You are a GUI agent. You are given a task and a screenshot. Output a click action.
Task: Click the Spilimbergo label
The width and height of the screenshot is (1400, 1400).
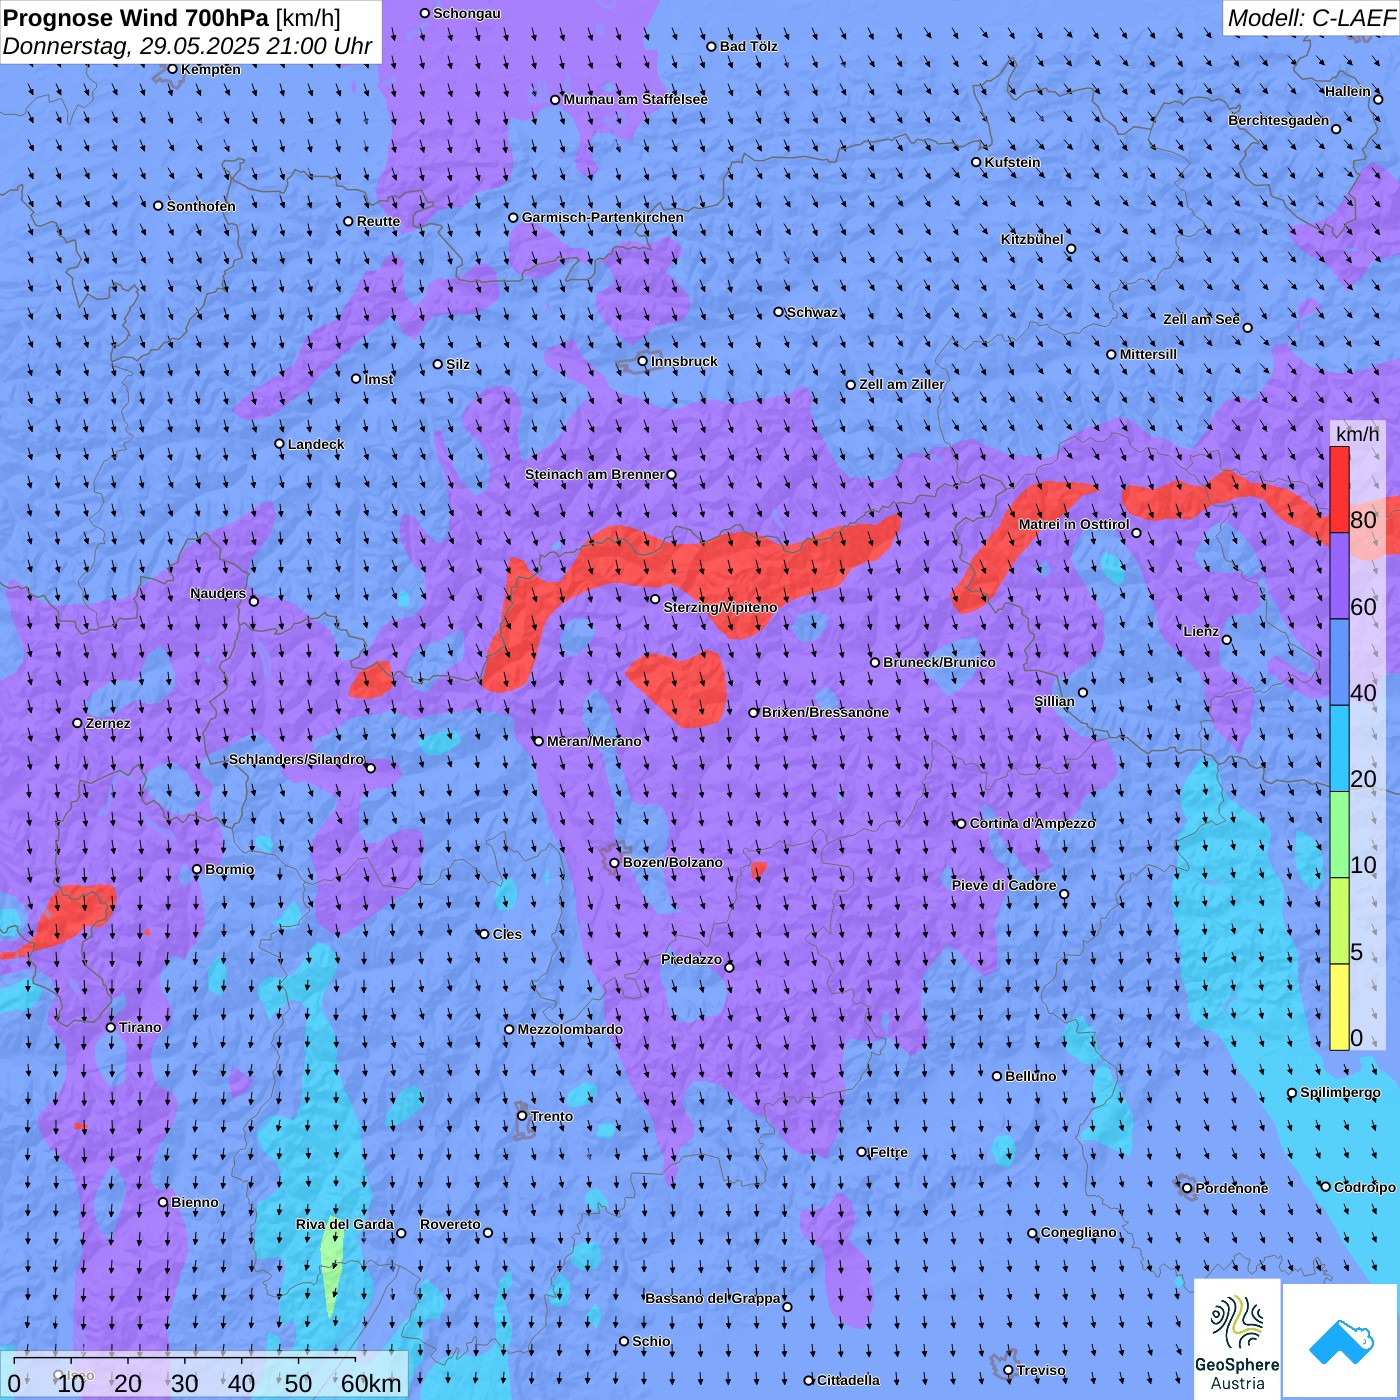click(1340, 1092)
